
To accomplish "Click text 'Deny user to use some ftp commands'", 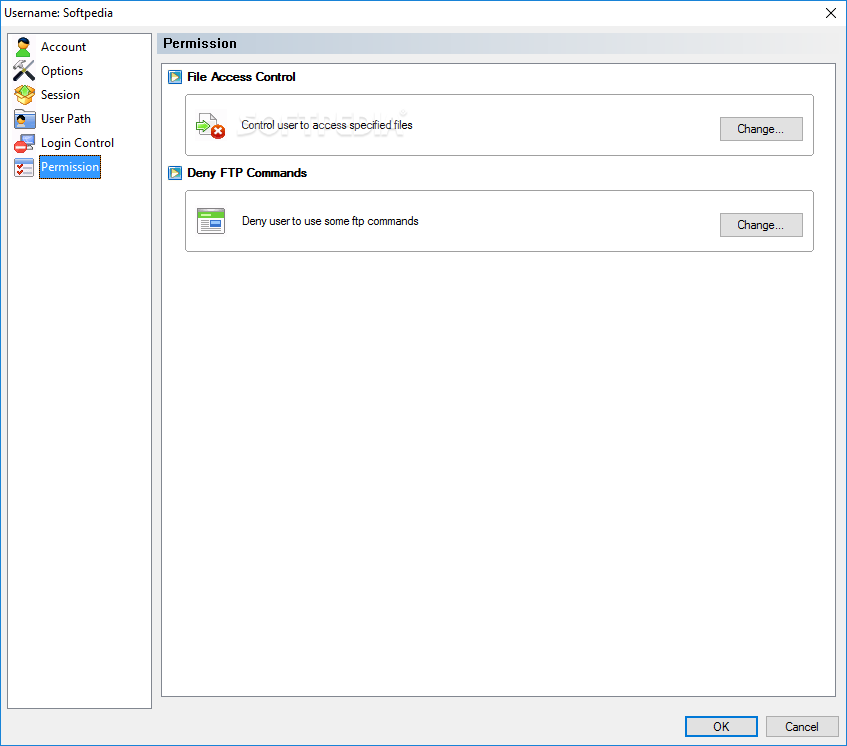I will (330, 221).
